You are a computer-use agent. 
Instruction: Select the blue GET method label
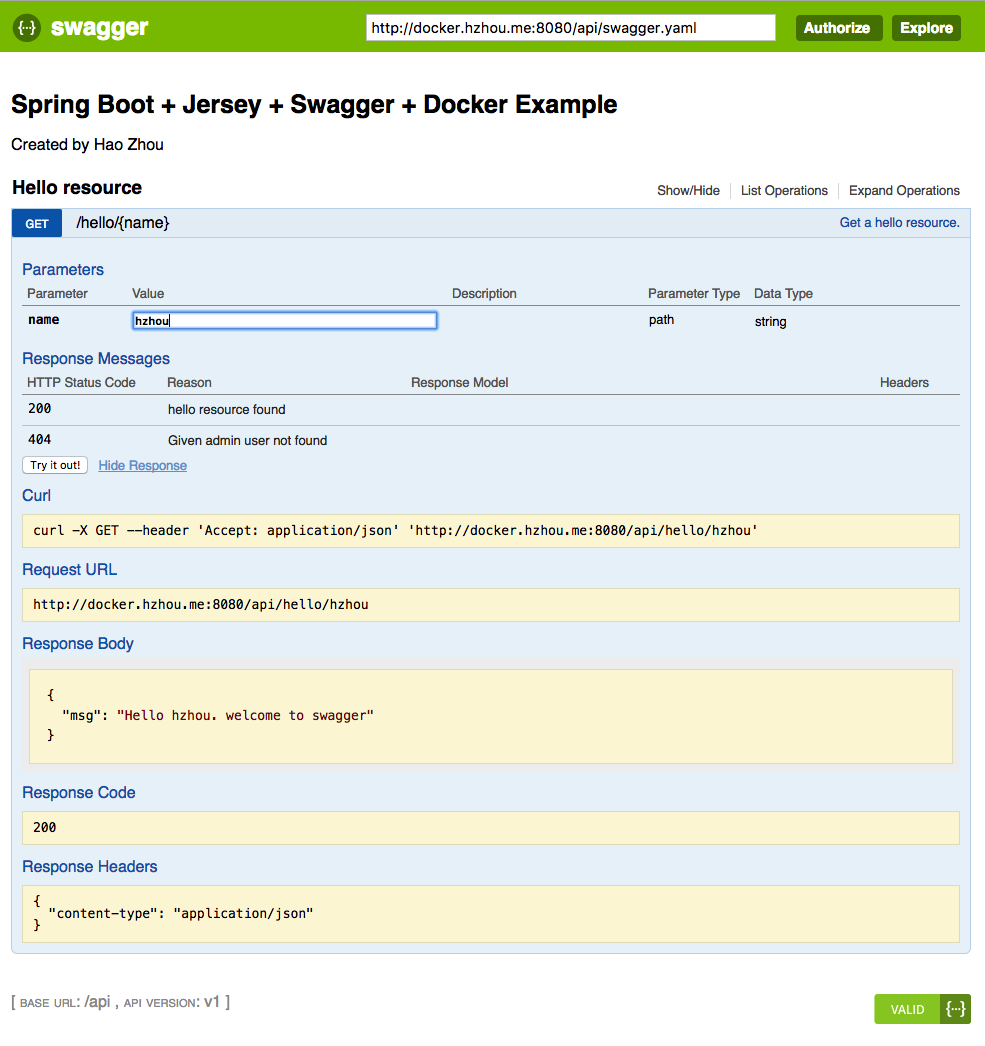click(x=36, y=222)
